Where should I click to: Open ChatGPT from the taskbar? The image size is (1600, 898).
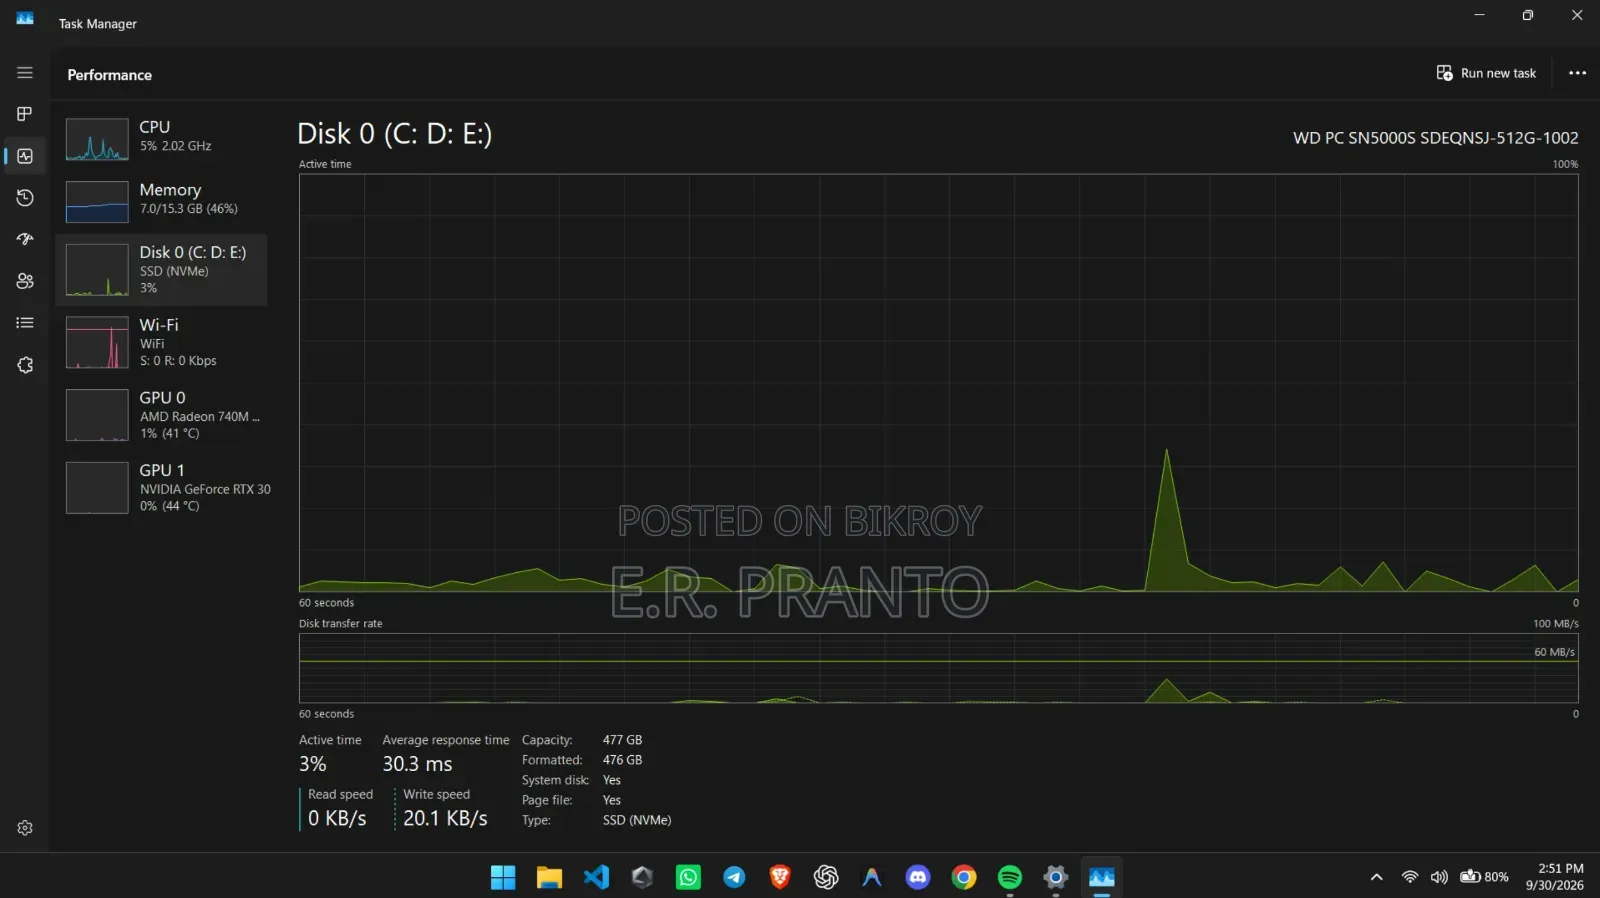point(826,877)
